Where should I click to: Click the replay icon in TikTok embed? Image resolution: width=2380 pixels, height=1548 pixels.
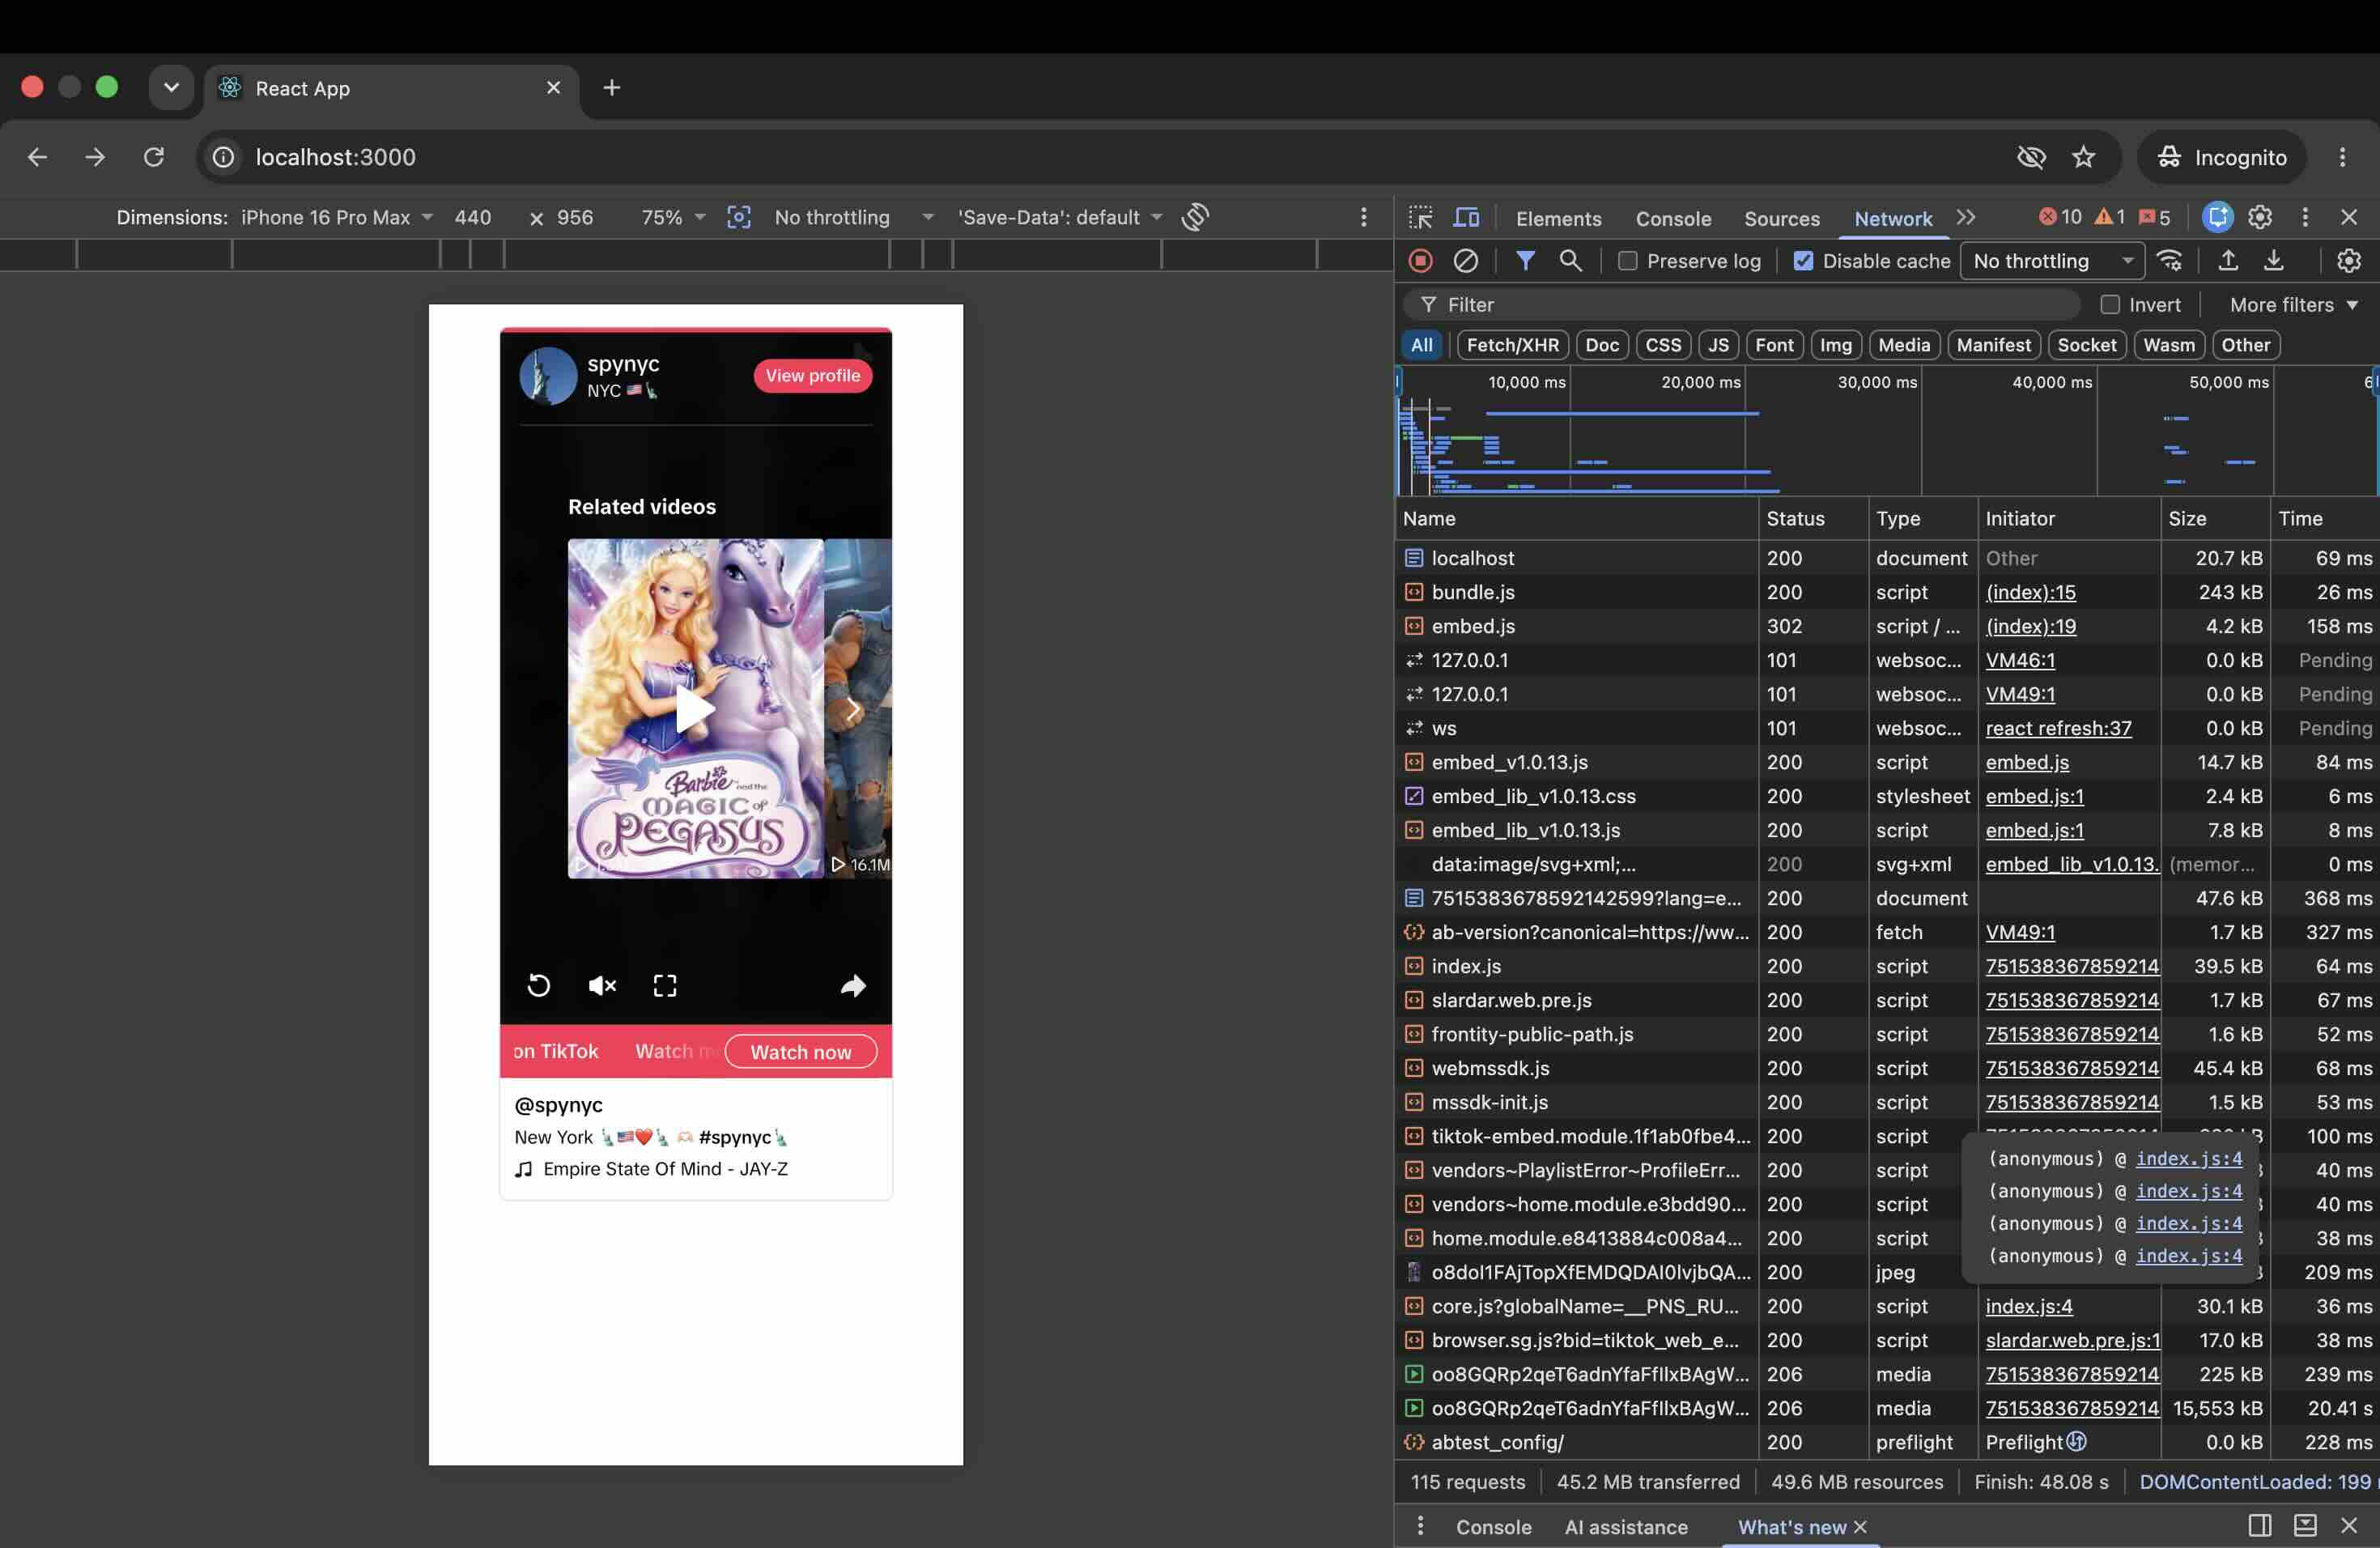pyautogui.click(x=538, y=986)
